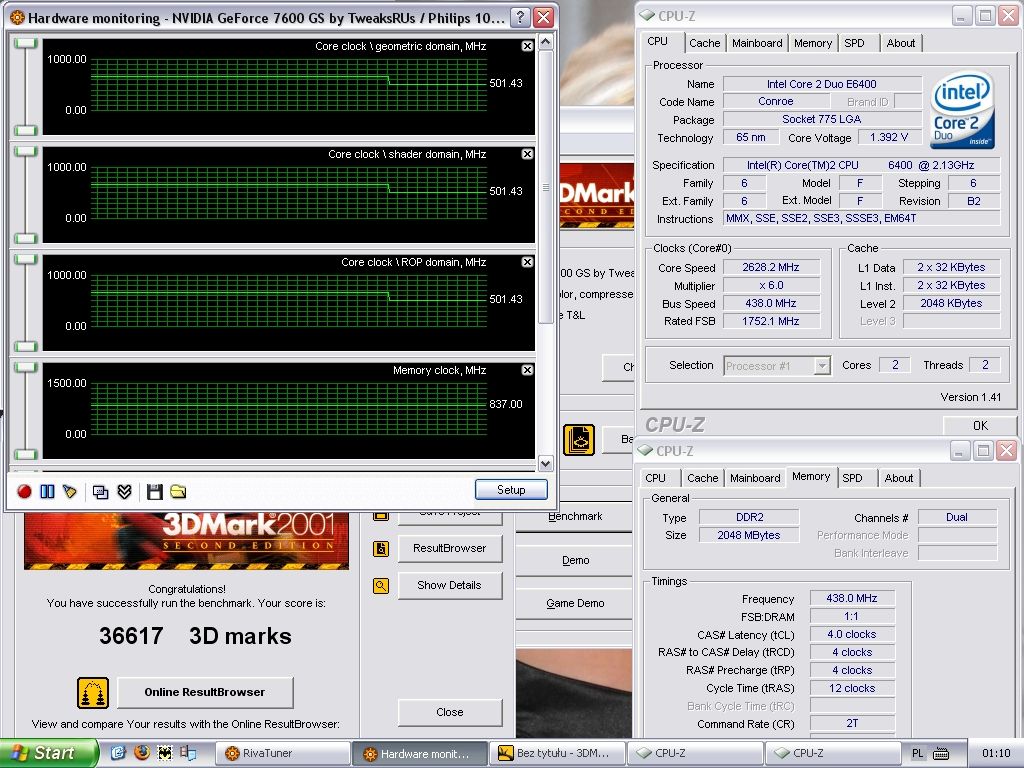Viewport: 1024px width, 768px height.
Task: Click the Setup button in Hardware monitoring
Action: coord(511,490)
